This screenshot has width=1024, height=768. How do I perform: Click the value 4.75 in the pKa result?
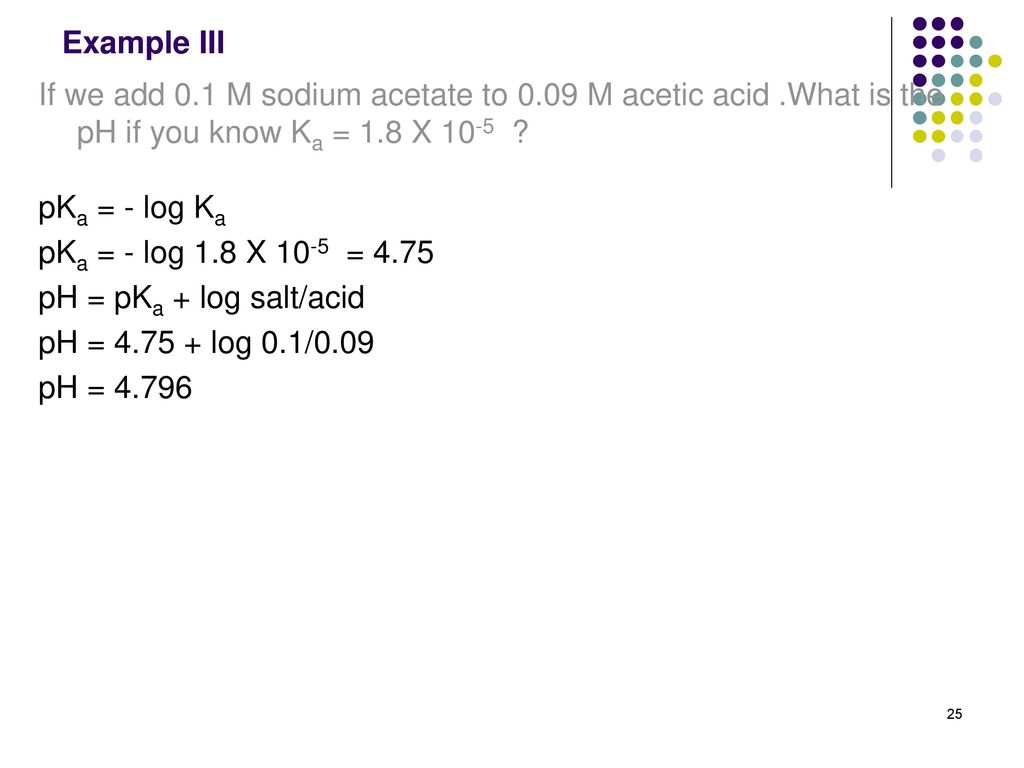(x=403, y=253)
